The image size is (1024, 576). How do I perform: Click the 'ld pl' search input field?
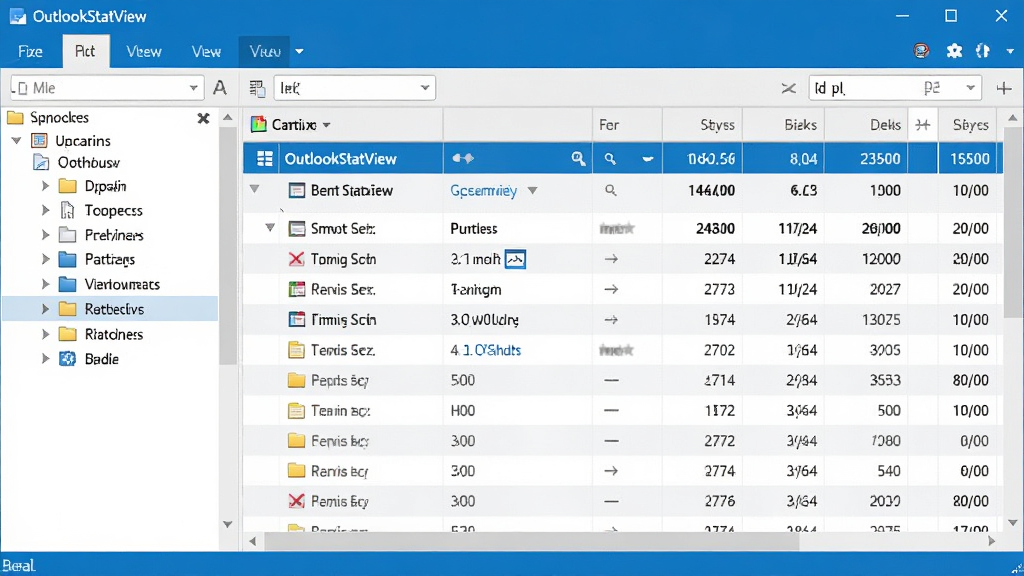click(895, 88)
